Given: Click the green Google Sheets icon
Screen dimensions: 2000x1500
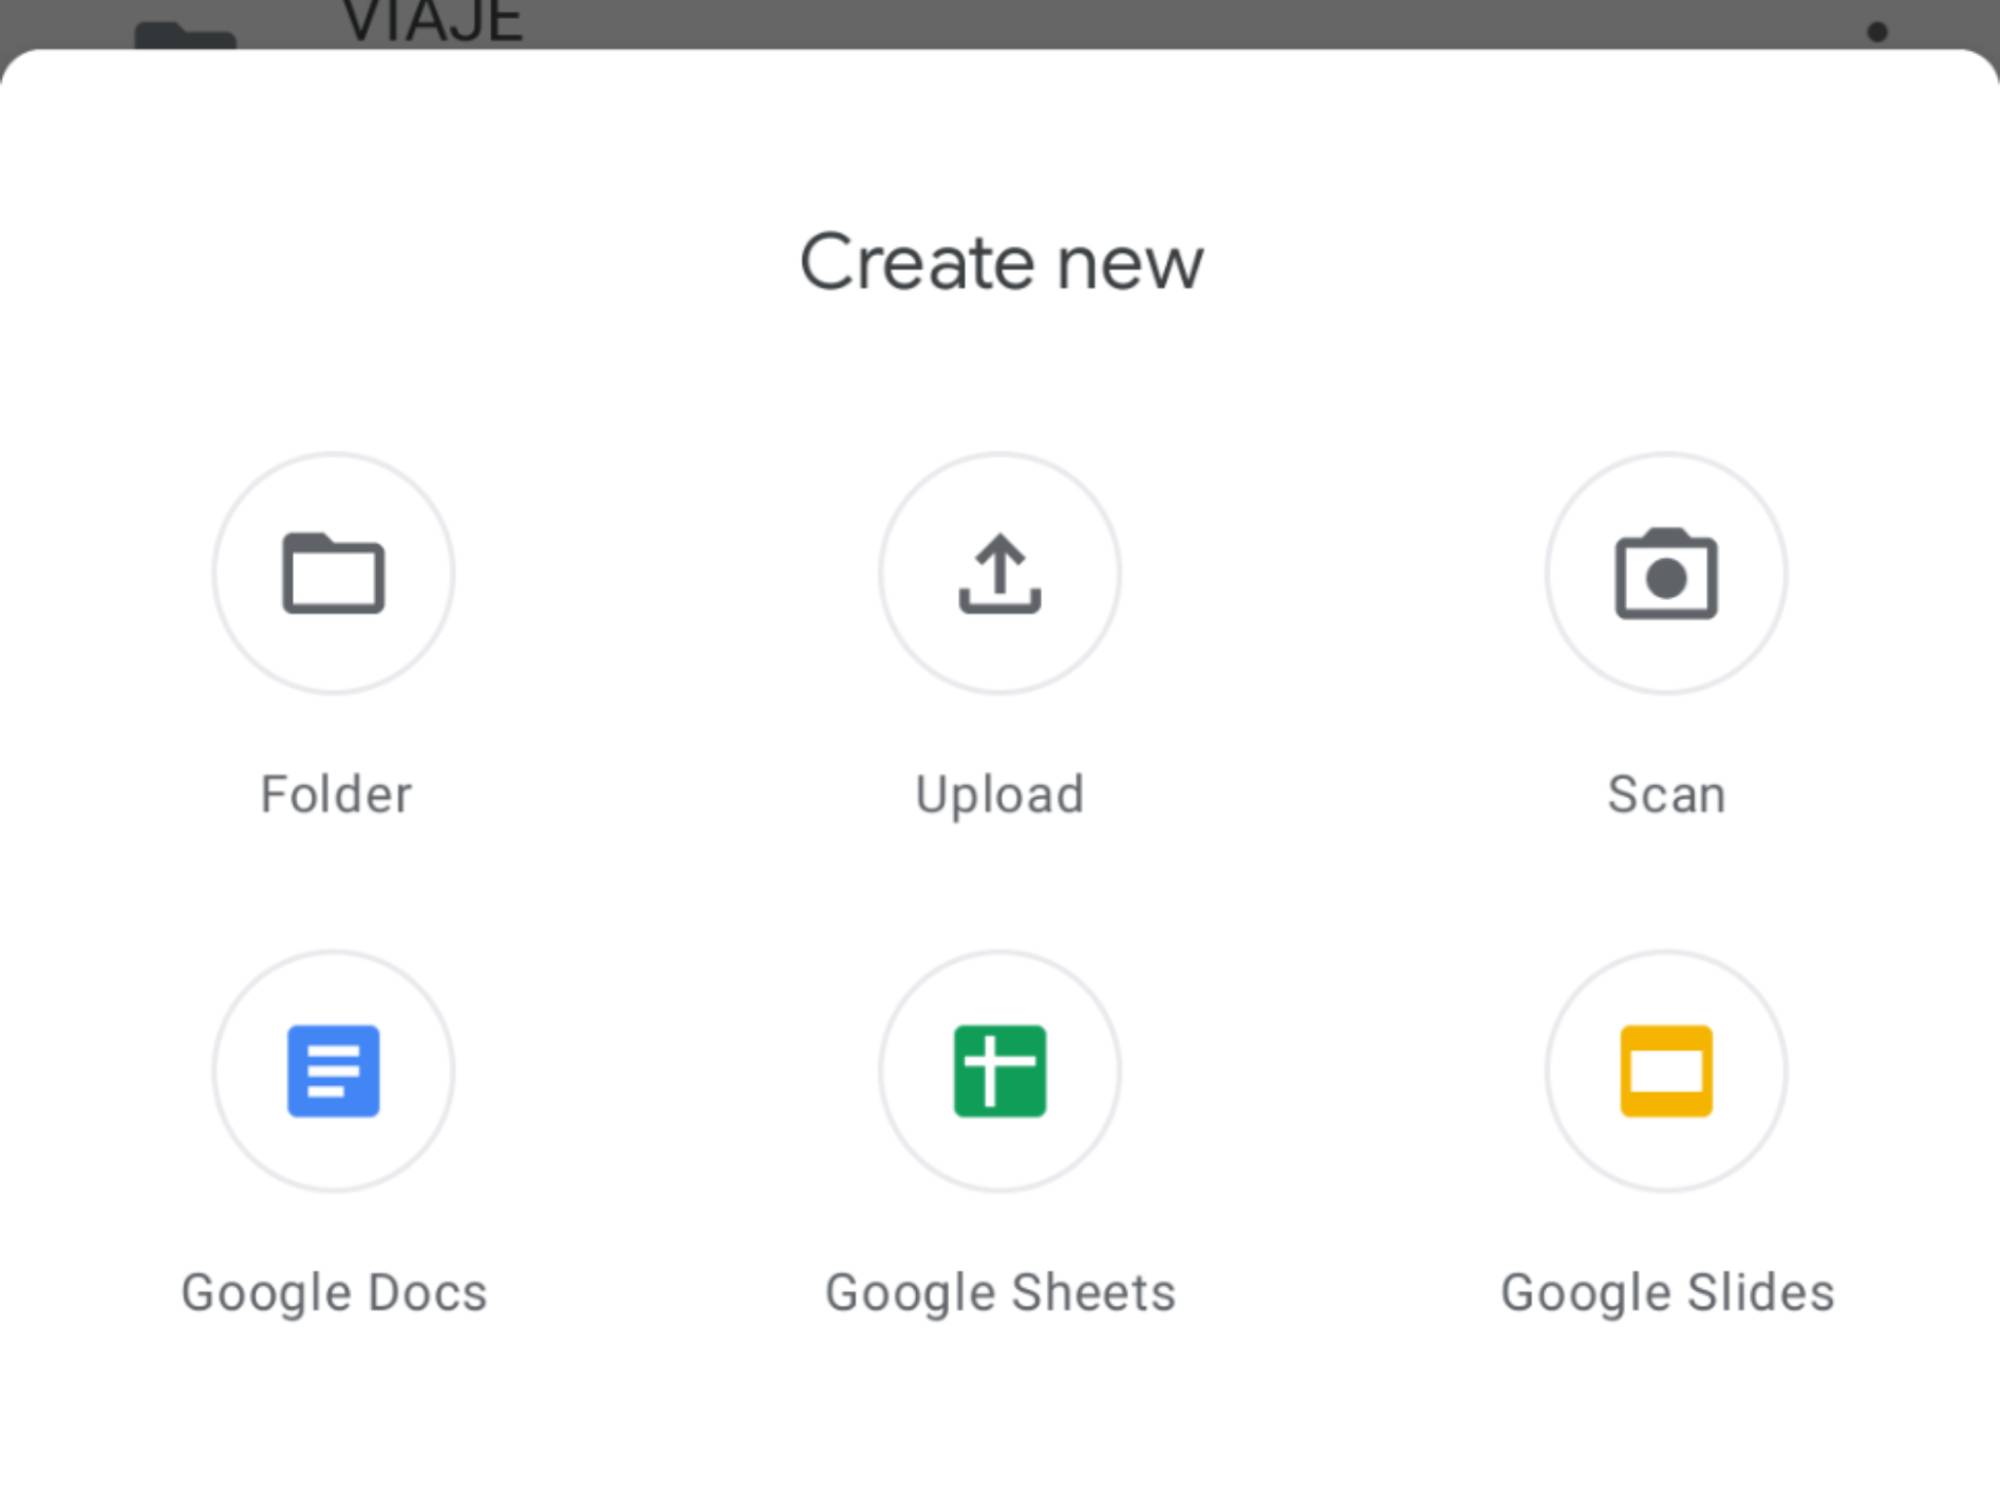Looking at the screenshot, I should point(999,1071).
